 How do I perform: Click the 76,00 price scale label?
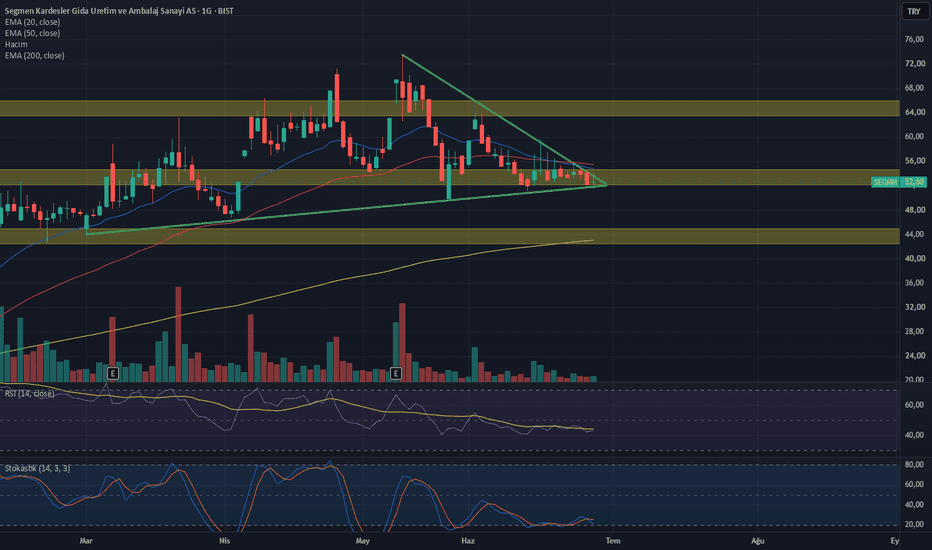[x=914, y=39]
